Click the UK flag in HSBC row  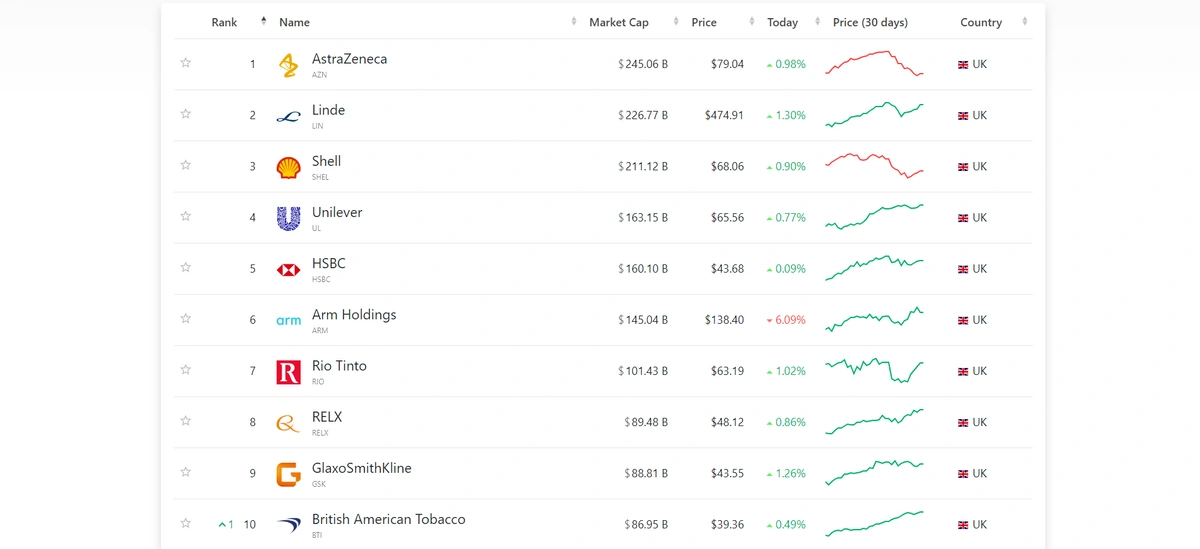[963, 269]
